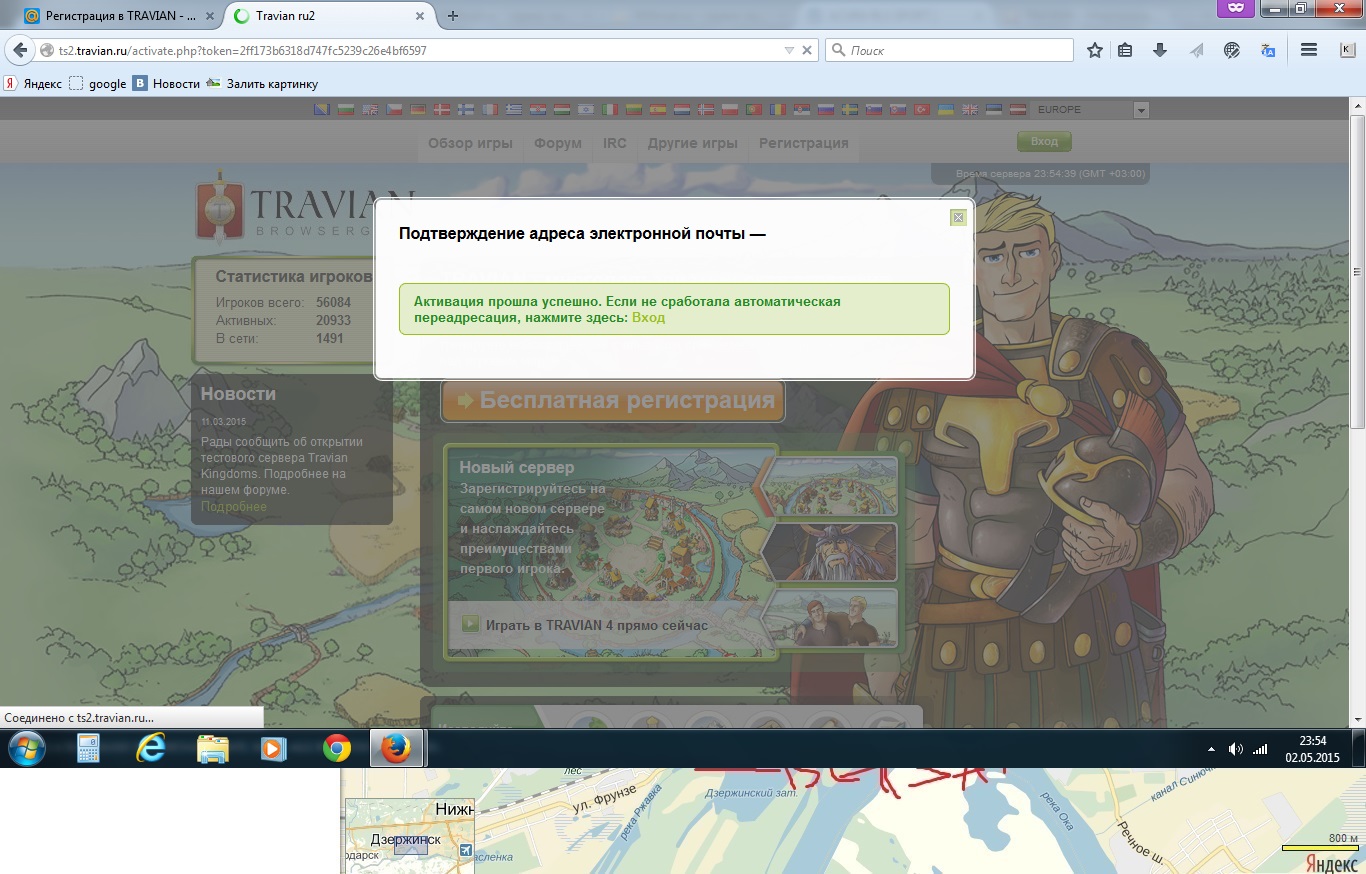Launch Google Chrome from the taskbar
Viewport: 1366px width, 874px height.
337,748
